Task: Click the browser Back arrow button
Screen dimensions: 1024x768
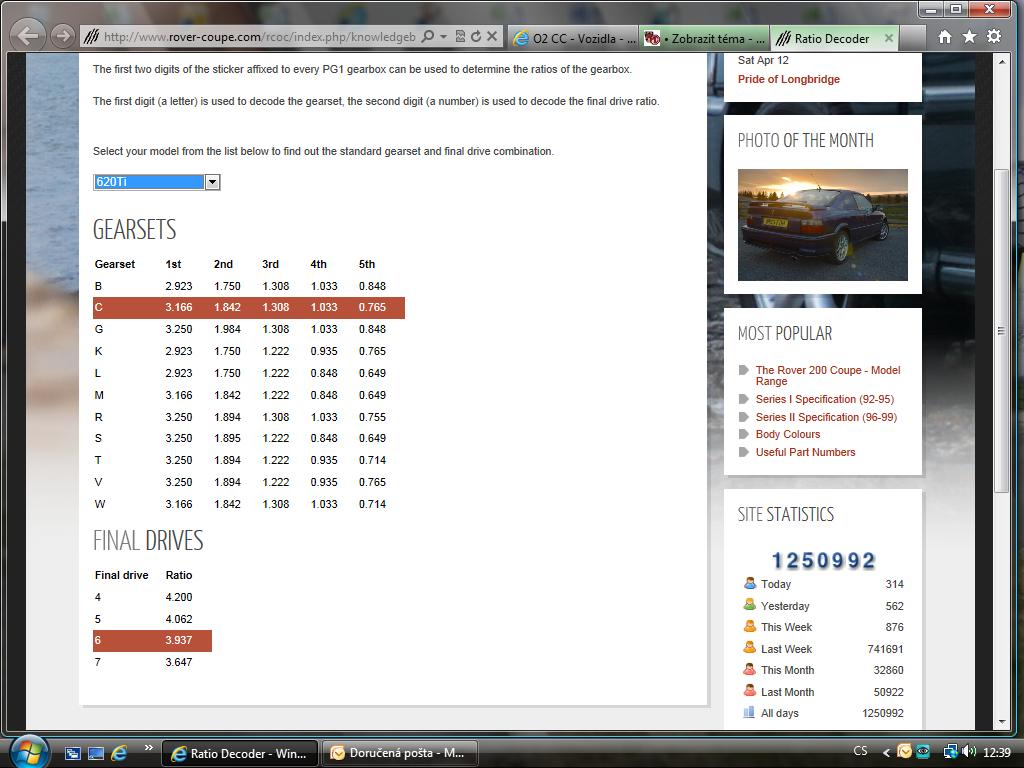Action: [x=29, y=37]
